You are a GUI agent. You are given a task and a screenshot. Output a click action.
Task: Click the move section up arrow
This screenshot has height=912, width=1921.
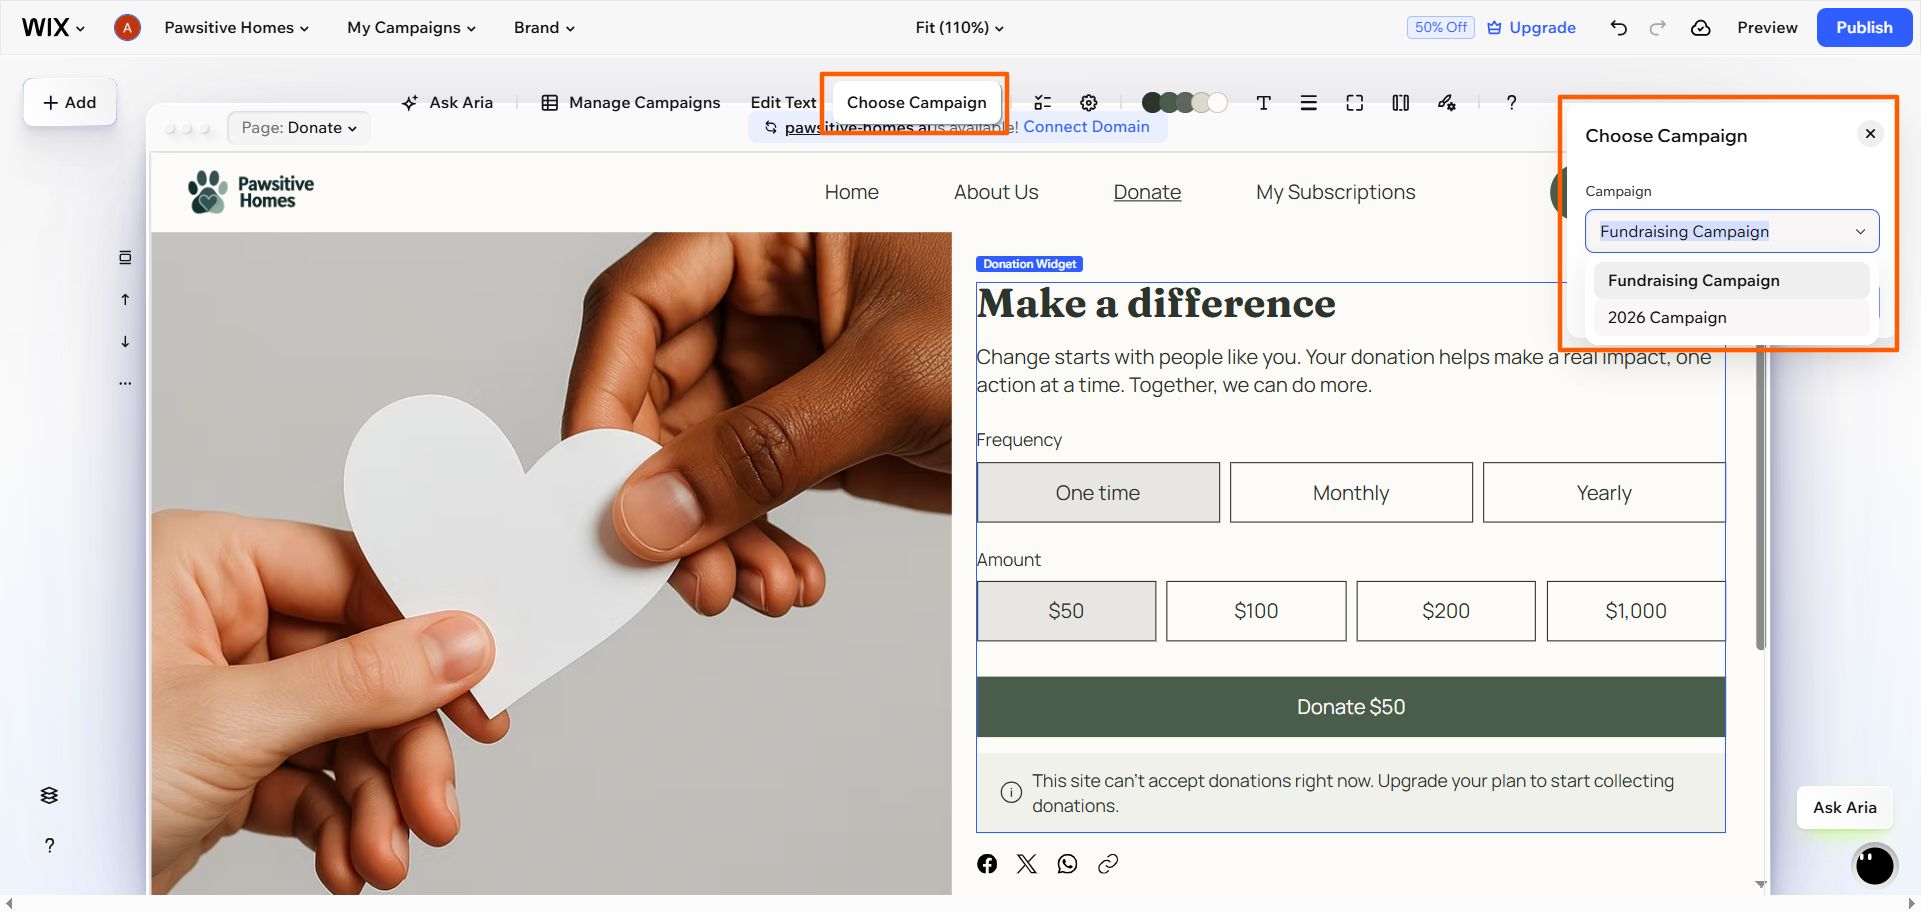[125, 300]
